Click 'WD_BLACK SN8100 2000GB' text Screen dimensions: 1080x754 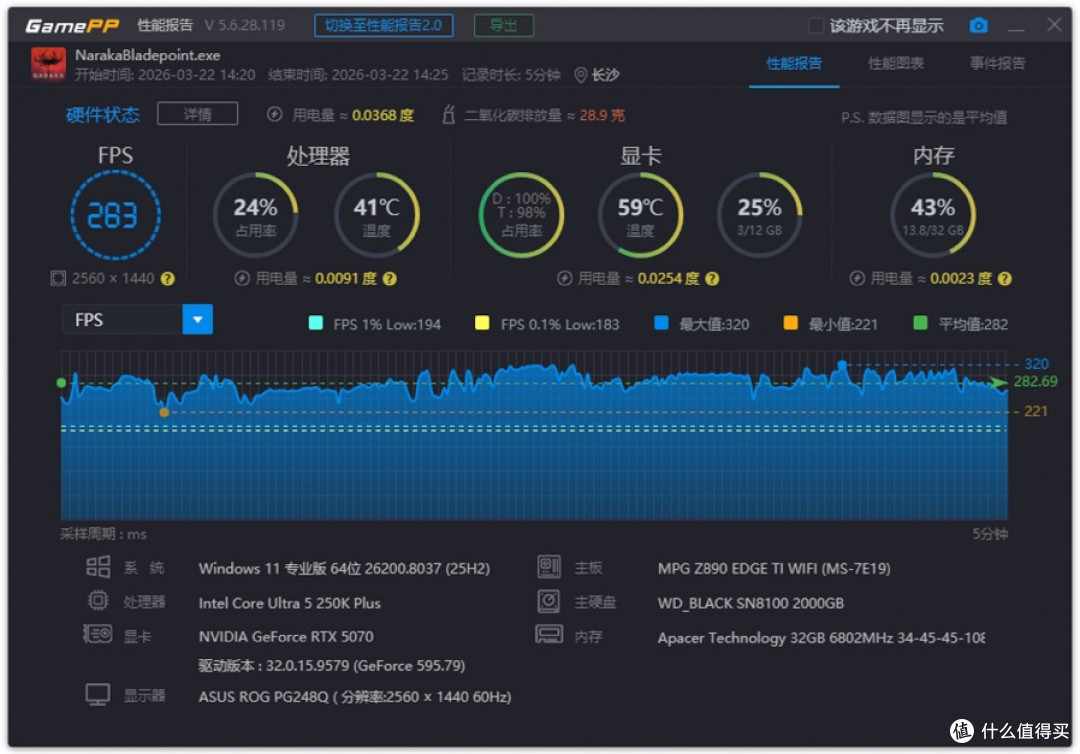click(x=751, y=603)
